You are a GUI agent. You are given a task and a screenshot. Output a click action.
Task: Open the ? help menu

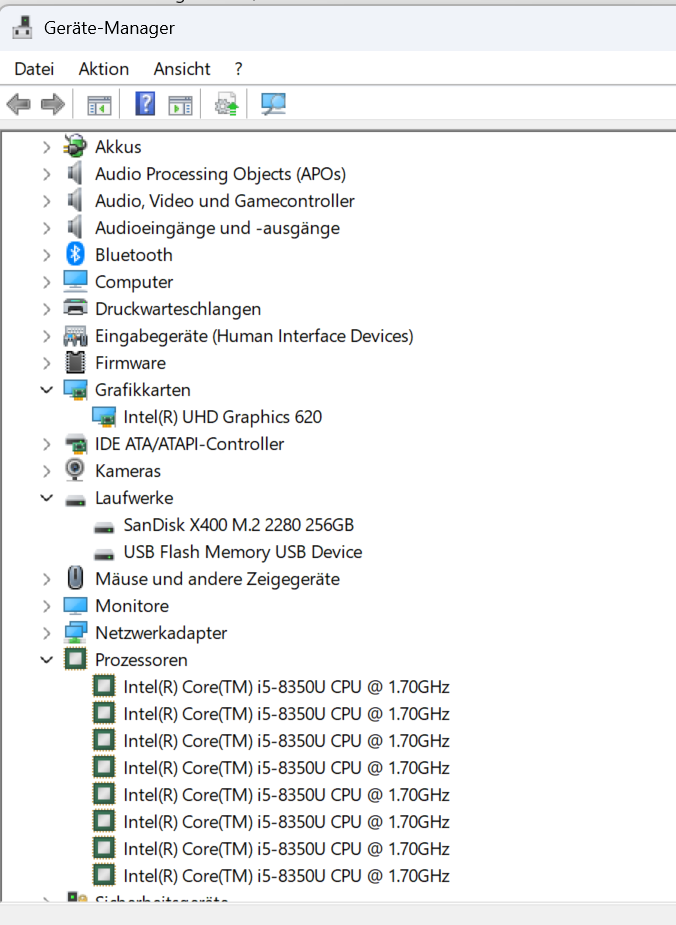point(238,69)
